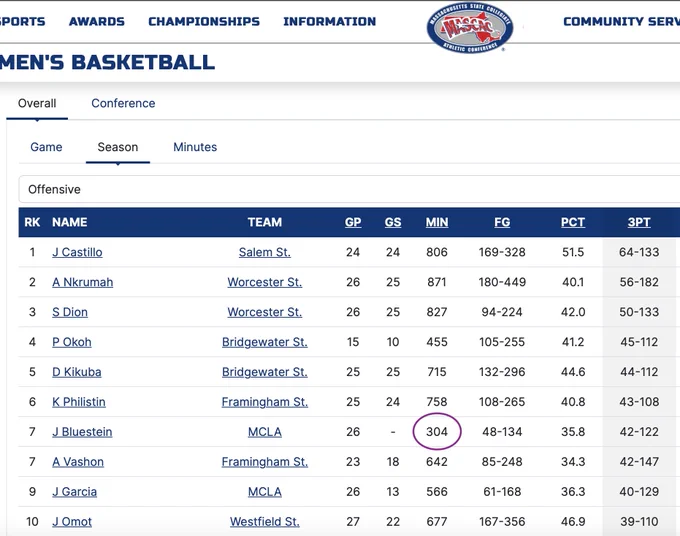Viewport: 680px width, 536px height.
Task: Click J Omot's 46.9 percentage value
Action: (573, 522)
